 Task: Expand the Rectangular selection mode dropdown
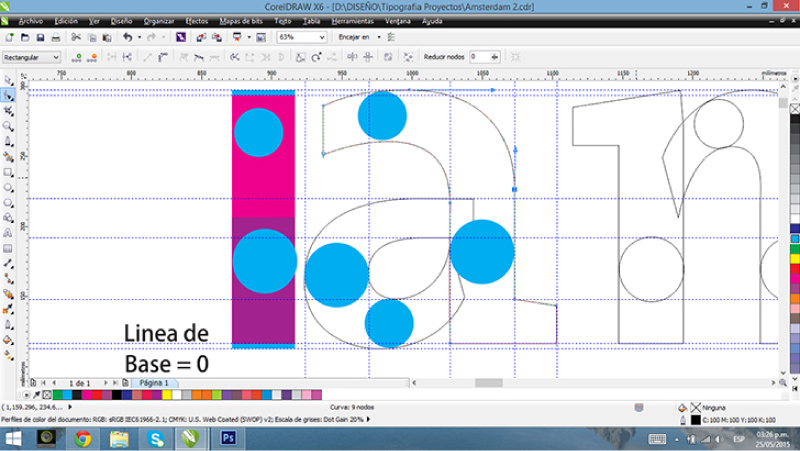[x=56, y=58]
